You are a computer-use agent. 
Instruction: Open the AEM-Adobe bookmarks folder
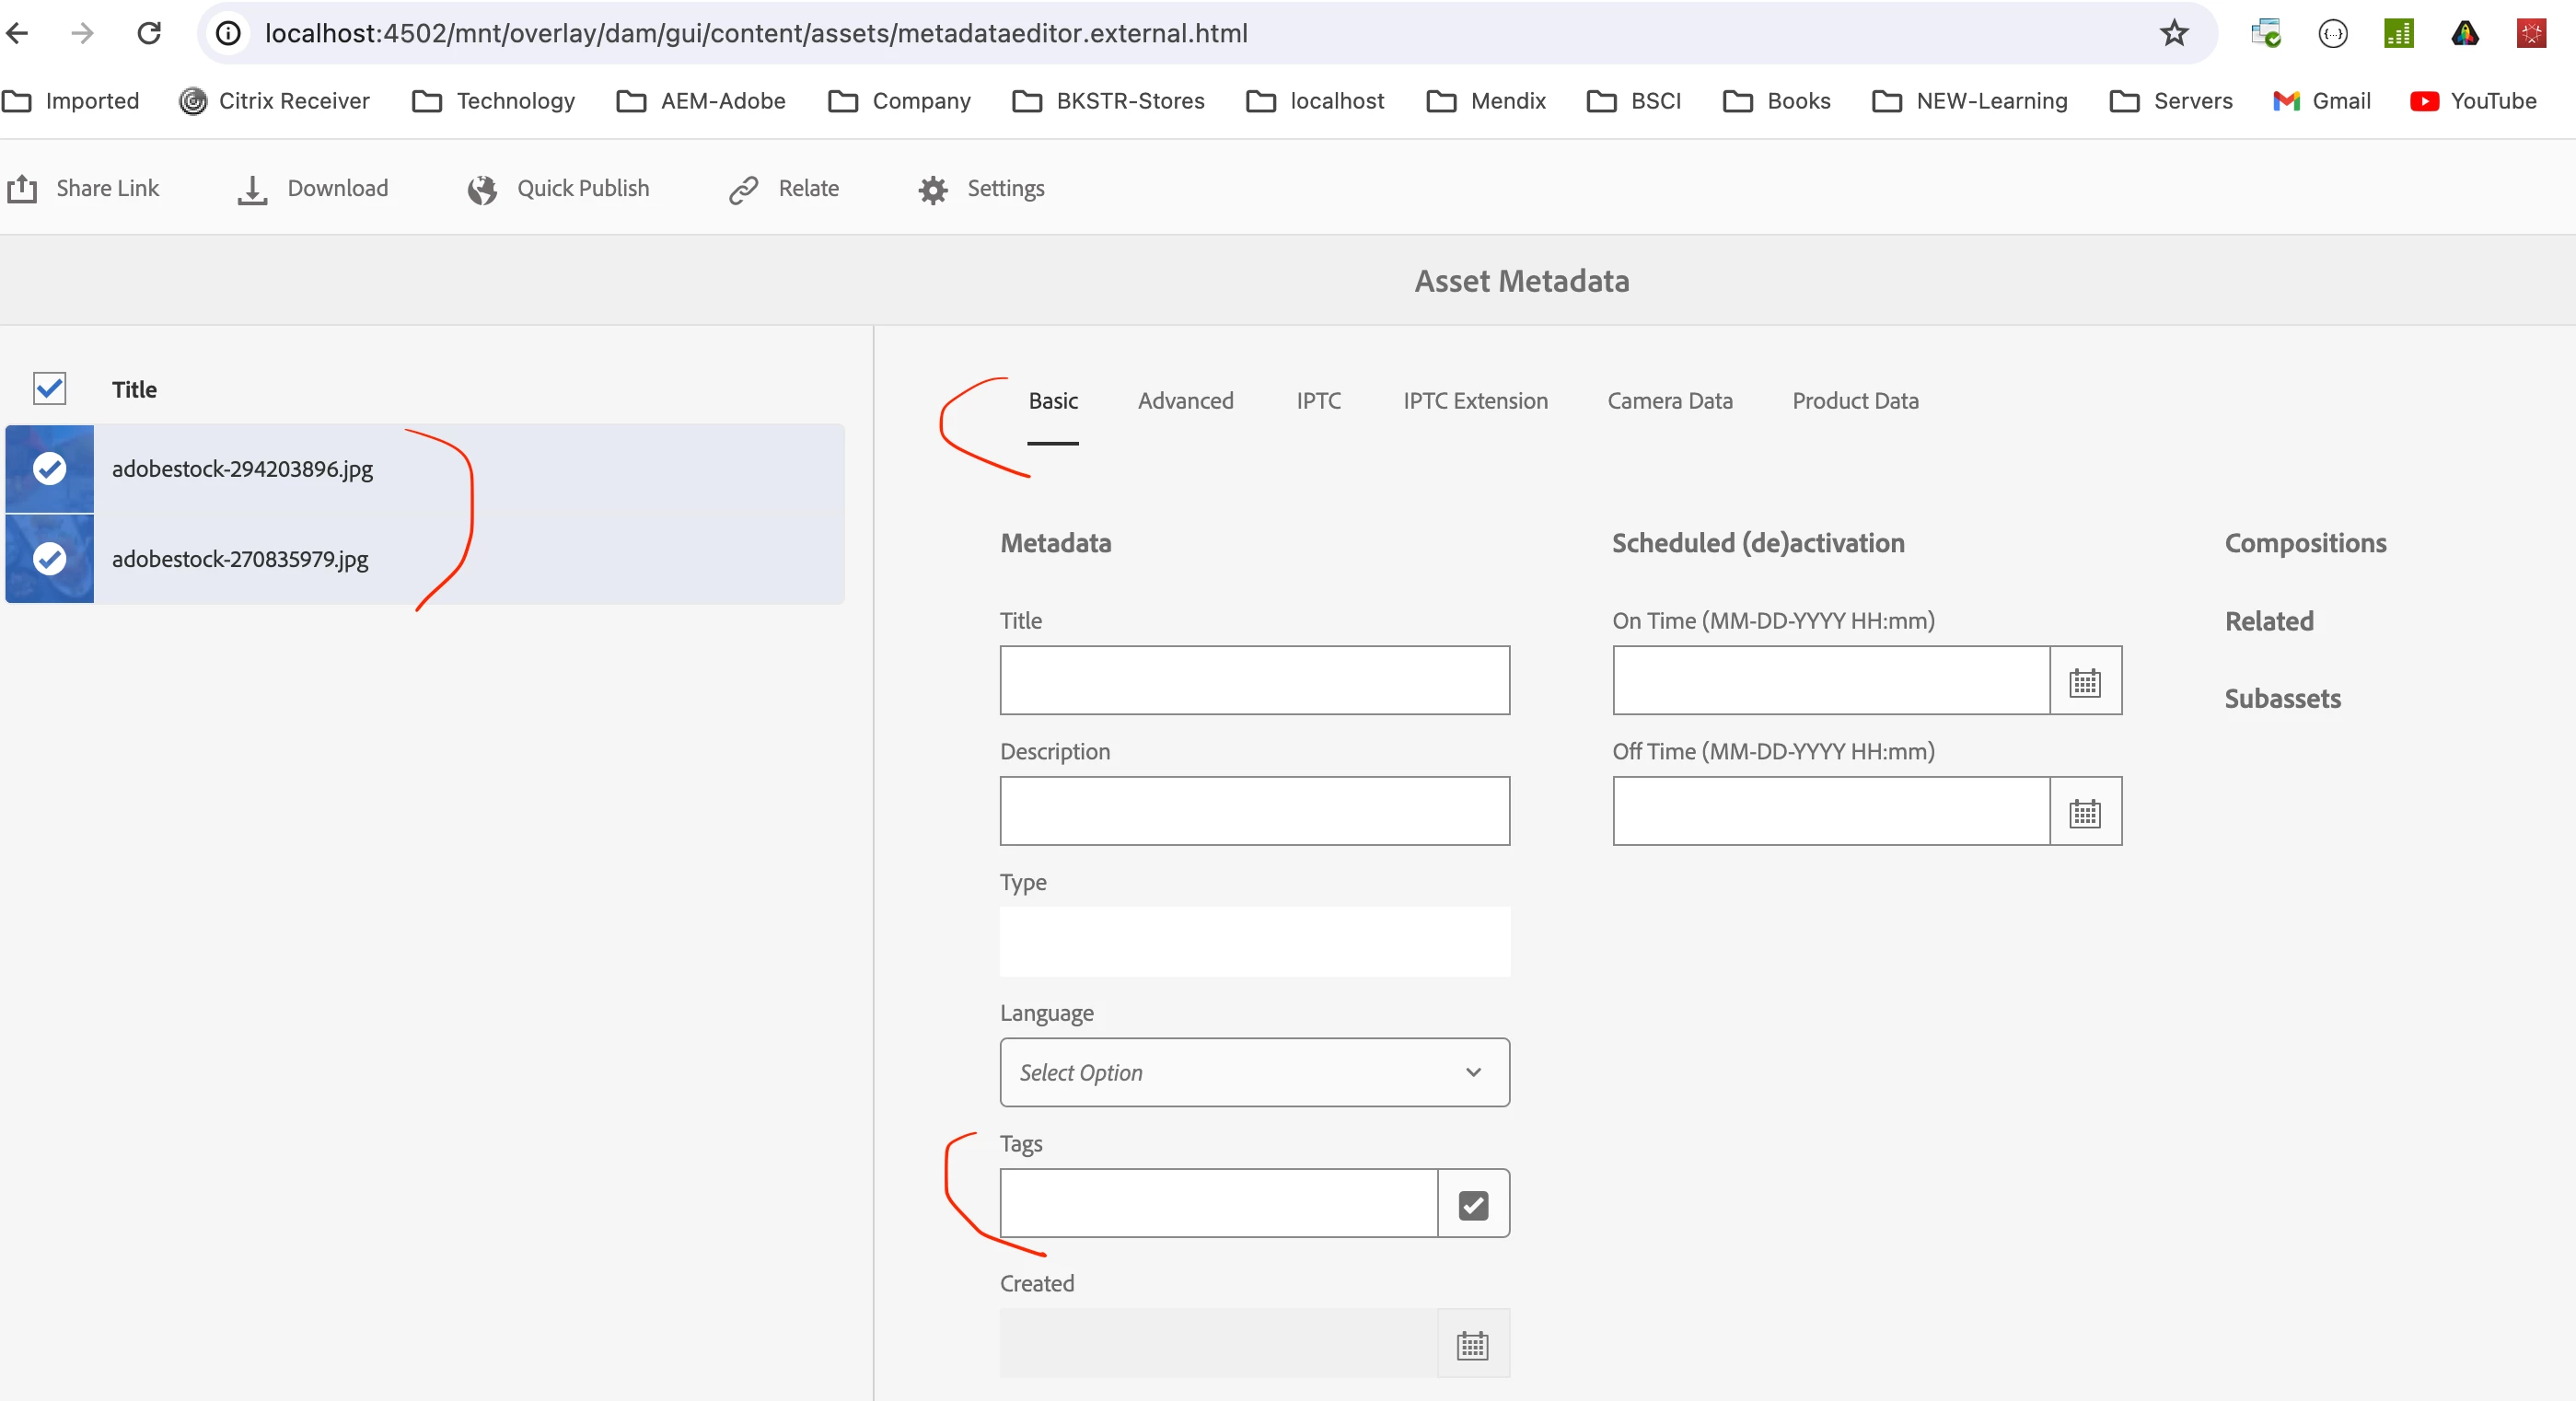click(x=701, y=101)
